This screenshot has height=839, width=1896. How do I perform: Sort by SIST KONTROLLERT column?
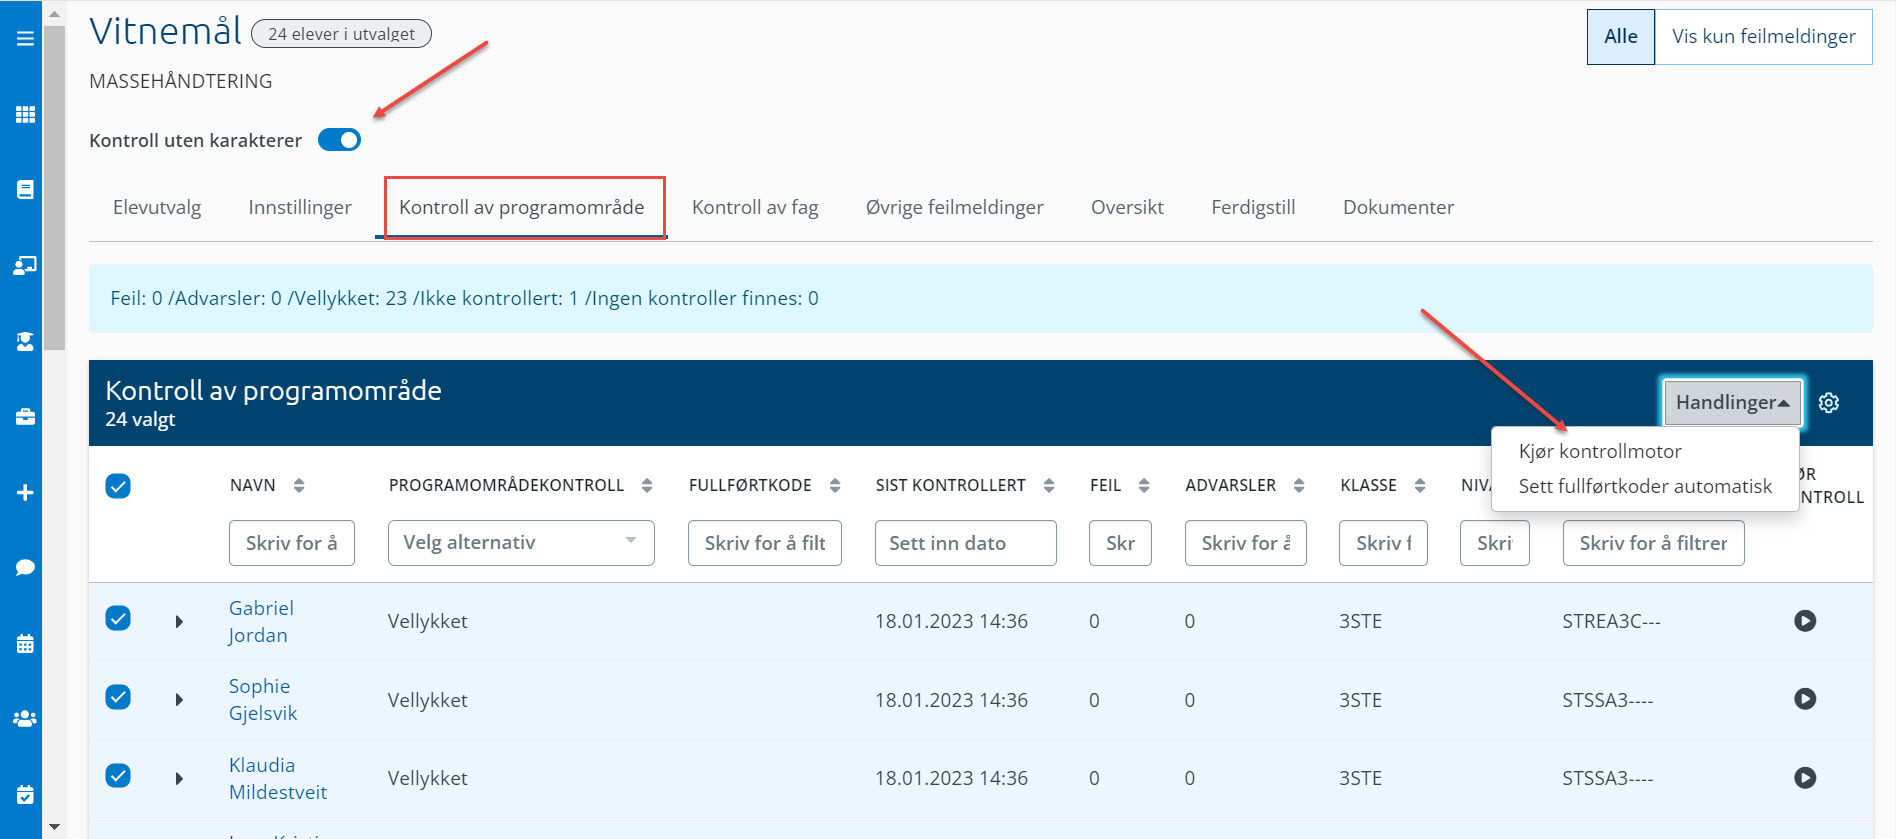coord(1049,485)
